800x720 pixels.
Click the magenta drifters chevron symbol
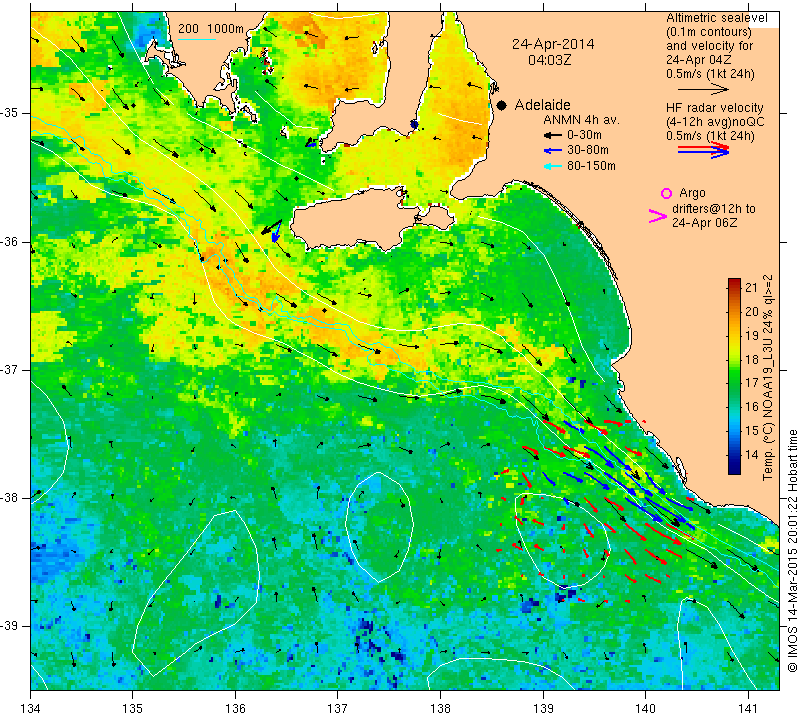point(657,216)
